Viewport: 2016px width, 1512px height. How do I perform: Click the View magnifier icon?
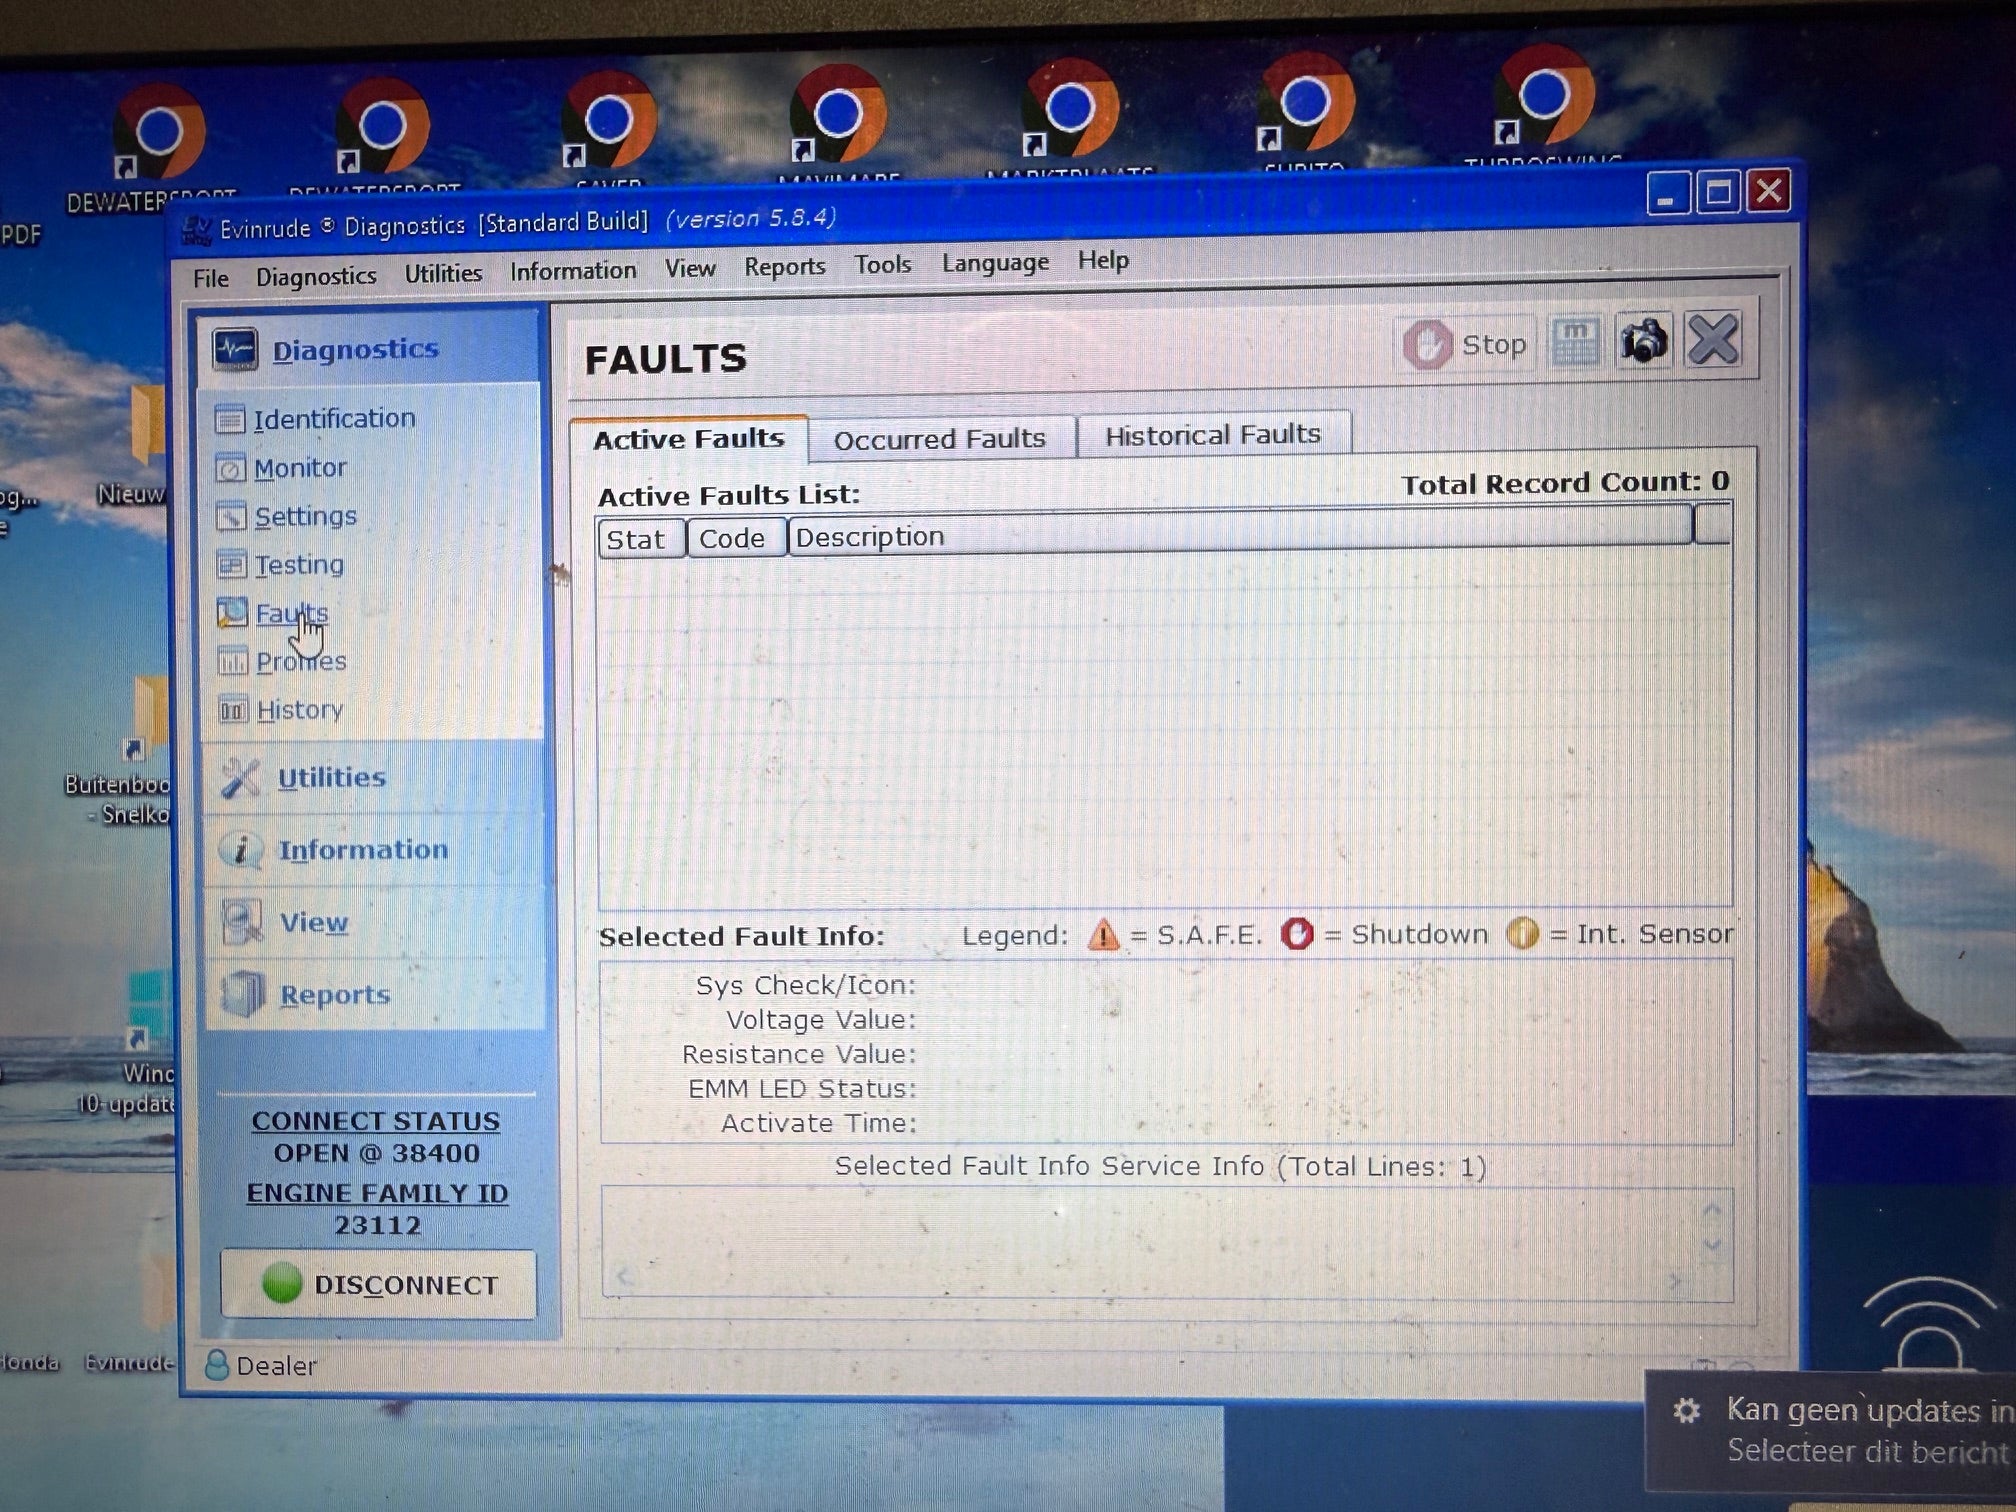pyautogui.click(x=242, y=923)
